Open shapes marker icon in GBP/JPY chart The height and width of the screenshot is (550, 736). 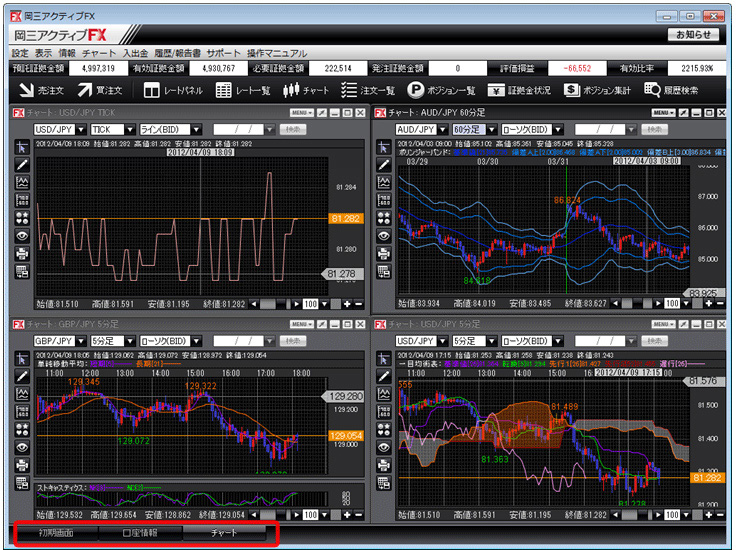click(x=22, y=430)
